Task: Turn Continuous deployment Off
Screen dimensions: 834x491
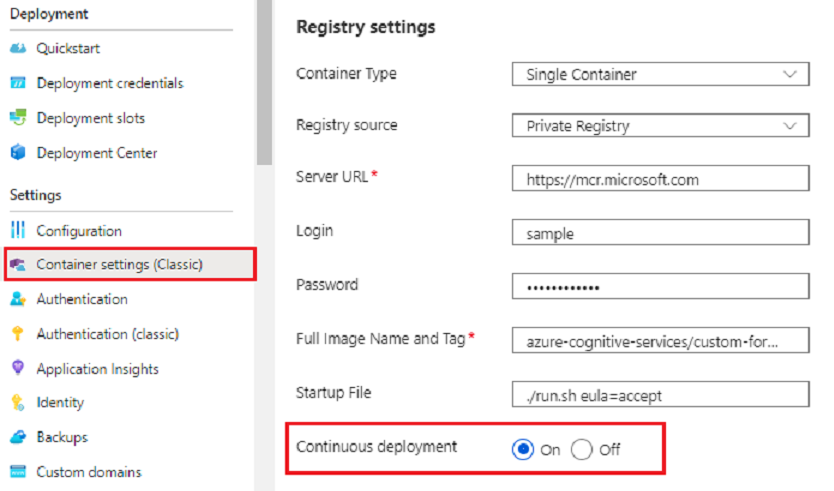Action: point(582,450)
